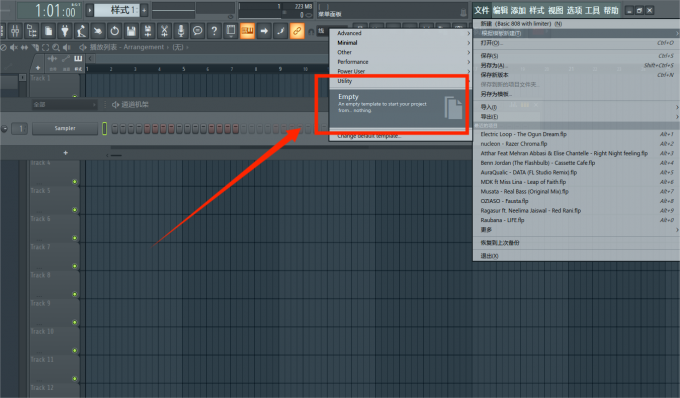Open recent file nucleon - Razer Chroma.flp
Viewport: 680px width, 398px height.
coord(576,144)
